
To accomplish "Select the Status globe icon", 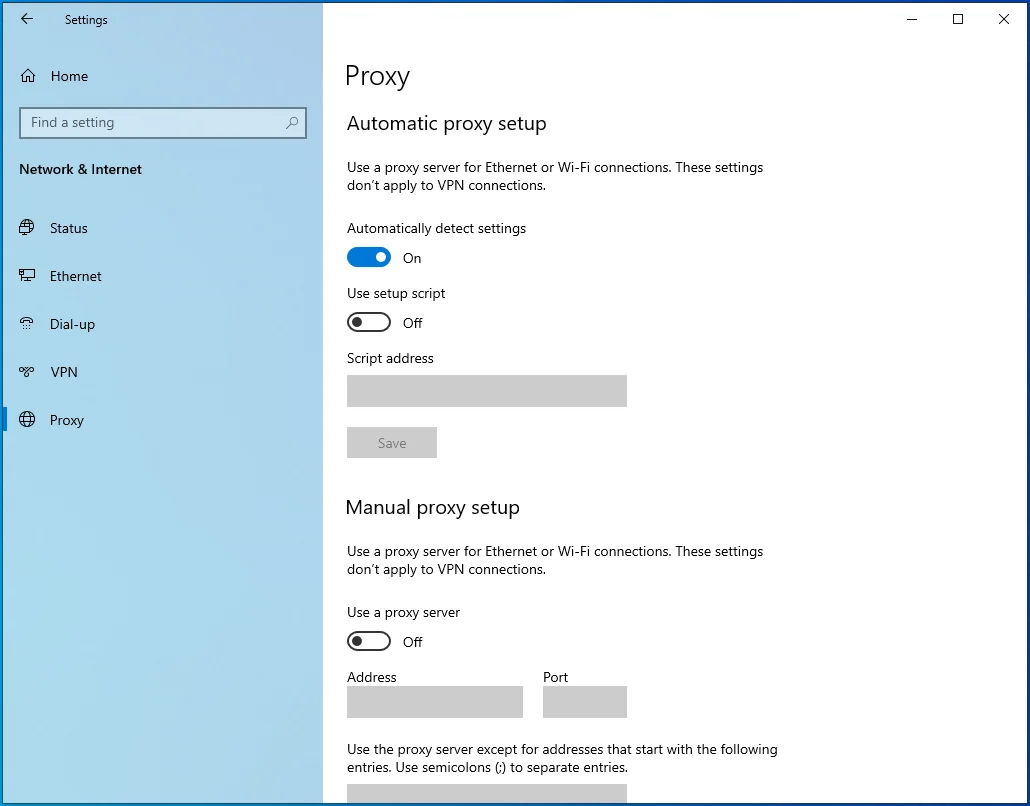I will tap(27, 228).
